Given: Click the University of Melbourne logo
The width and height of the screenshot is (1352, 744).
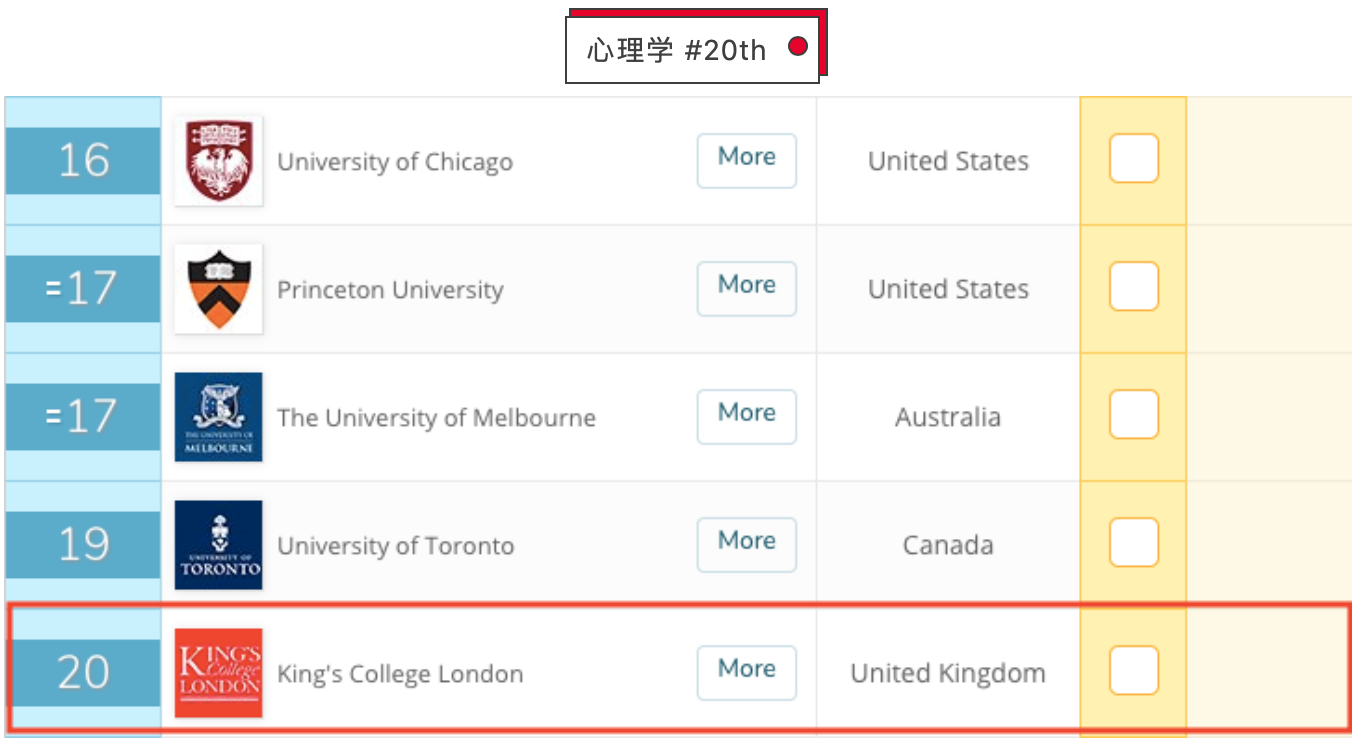Looking at the screenshot, I should 218,417.
